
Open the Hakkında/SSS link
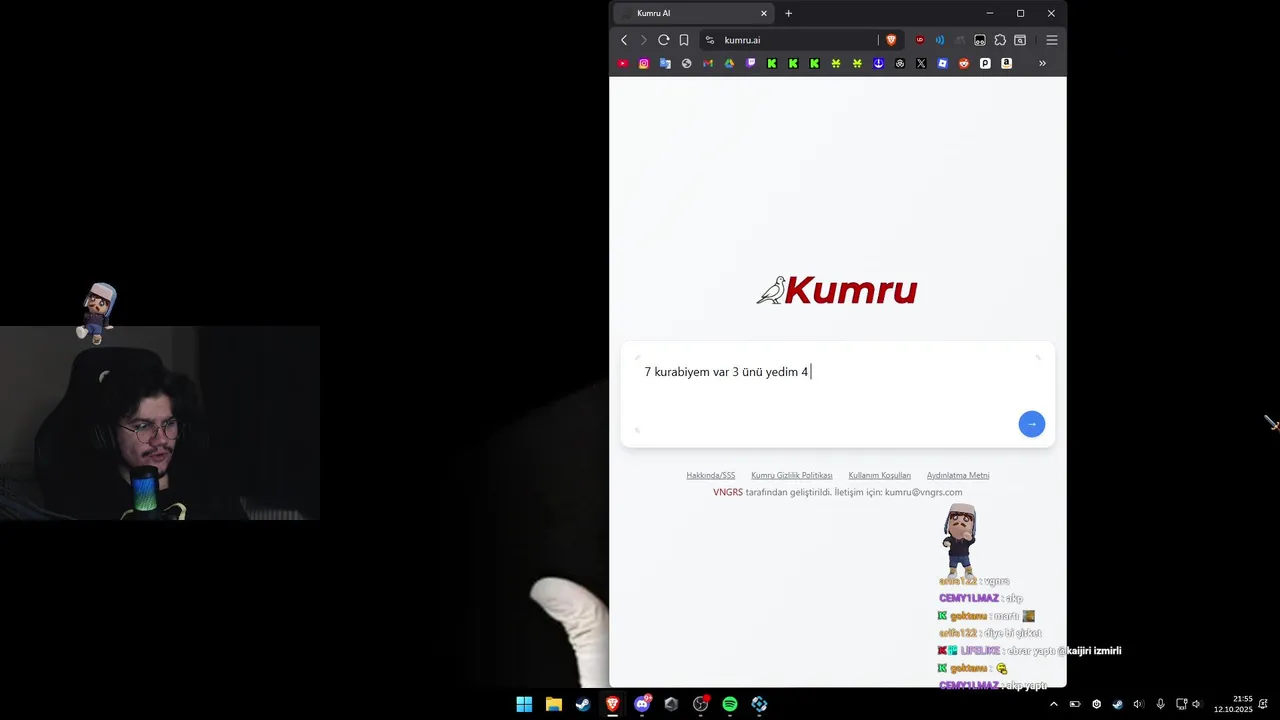point(711,475)
